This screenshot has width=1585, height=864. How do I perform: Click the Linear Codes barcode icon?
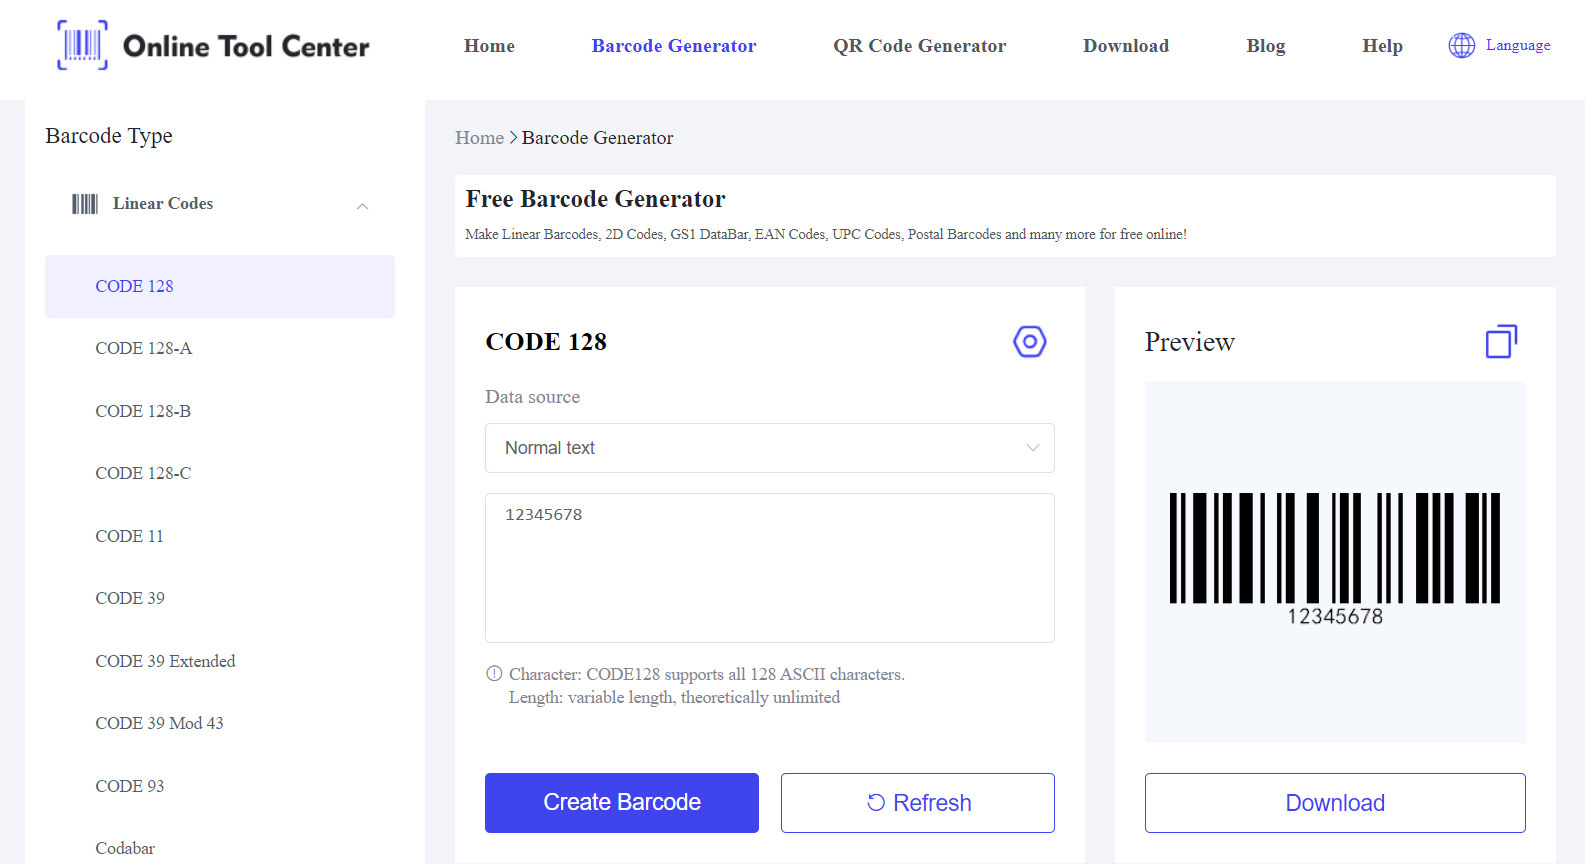(x=85, y=204)
